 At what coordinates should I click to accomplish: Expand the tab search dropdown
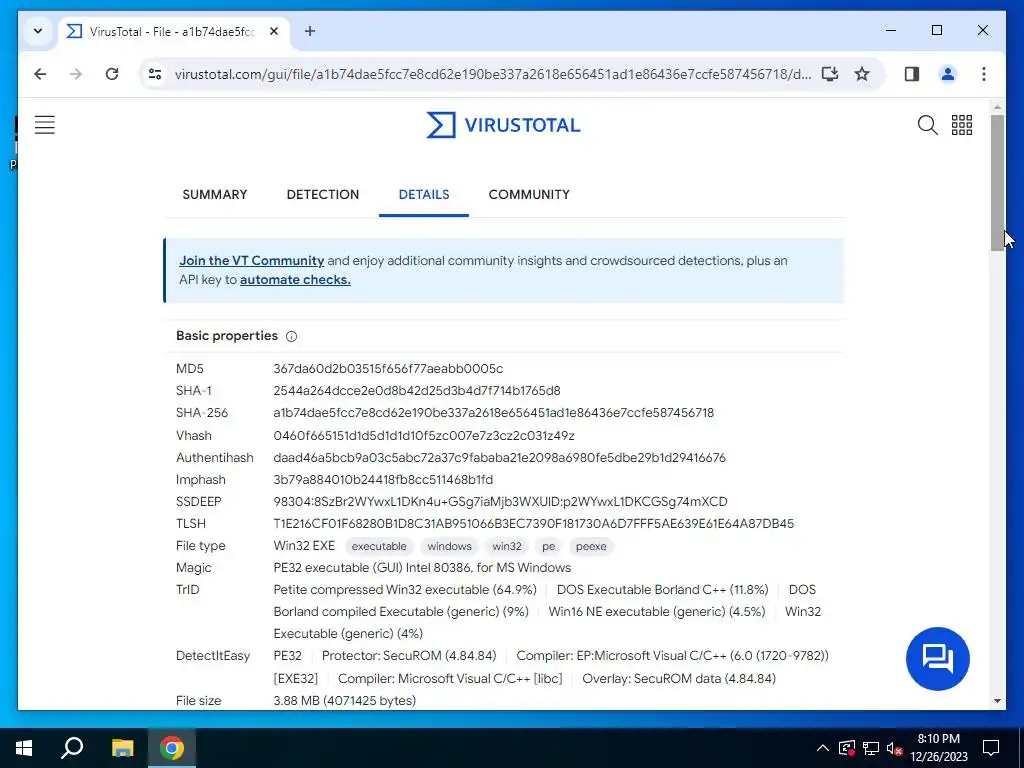pos(38,31)
